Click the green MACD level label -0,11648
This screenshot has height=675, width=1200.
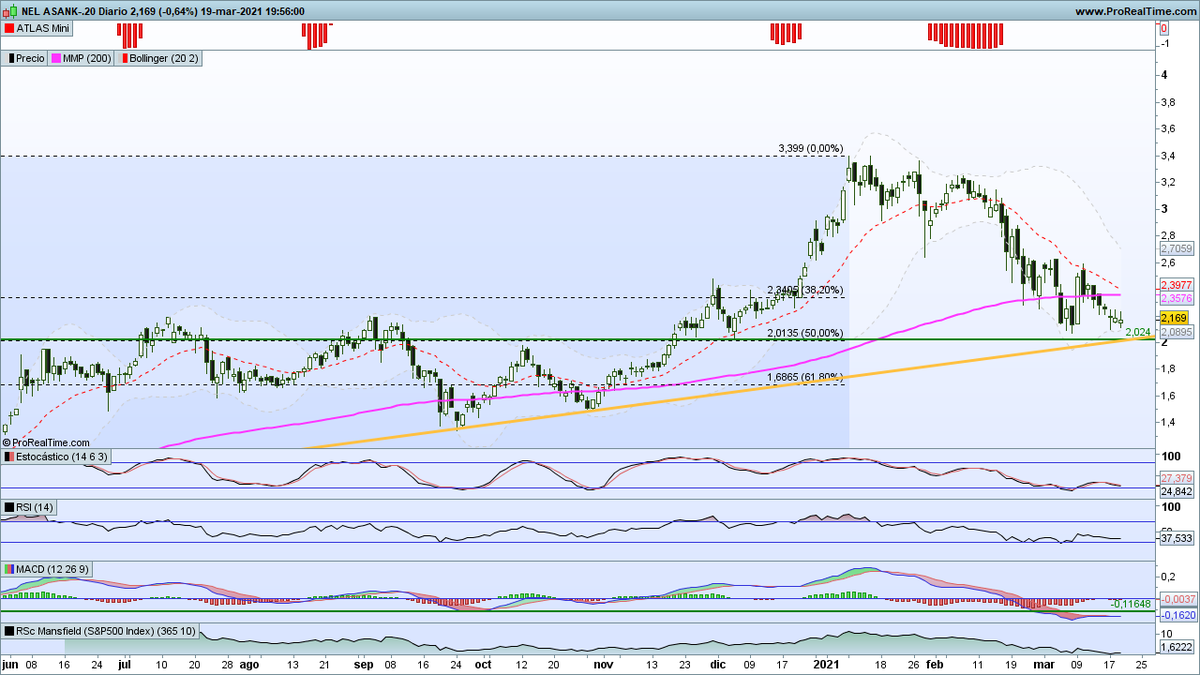(x=1130, y=605)
